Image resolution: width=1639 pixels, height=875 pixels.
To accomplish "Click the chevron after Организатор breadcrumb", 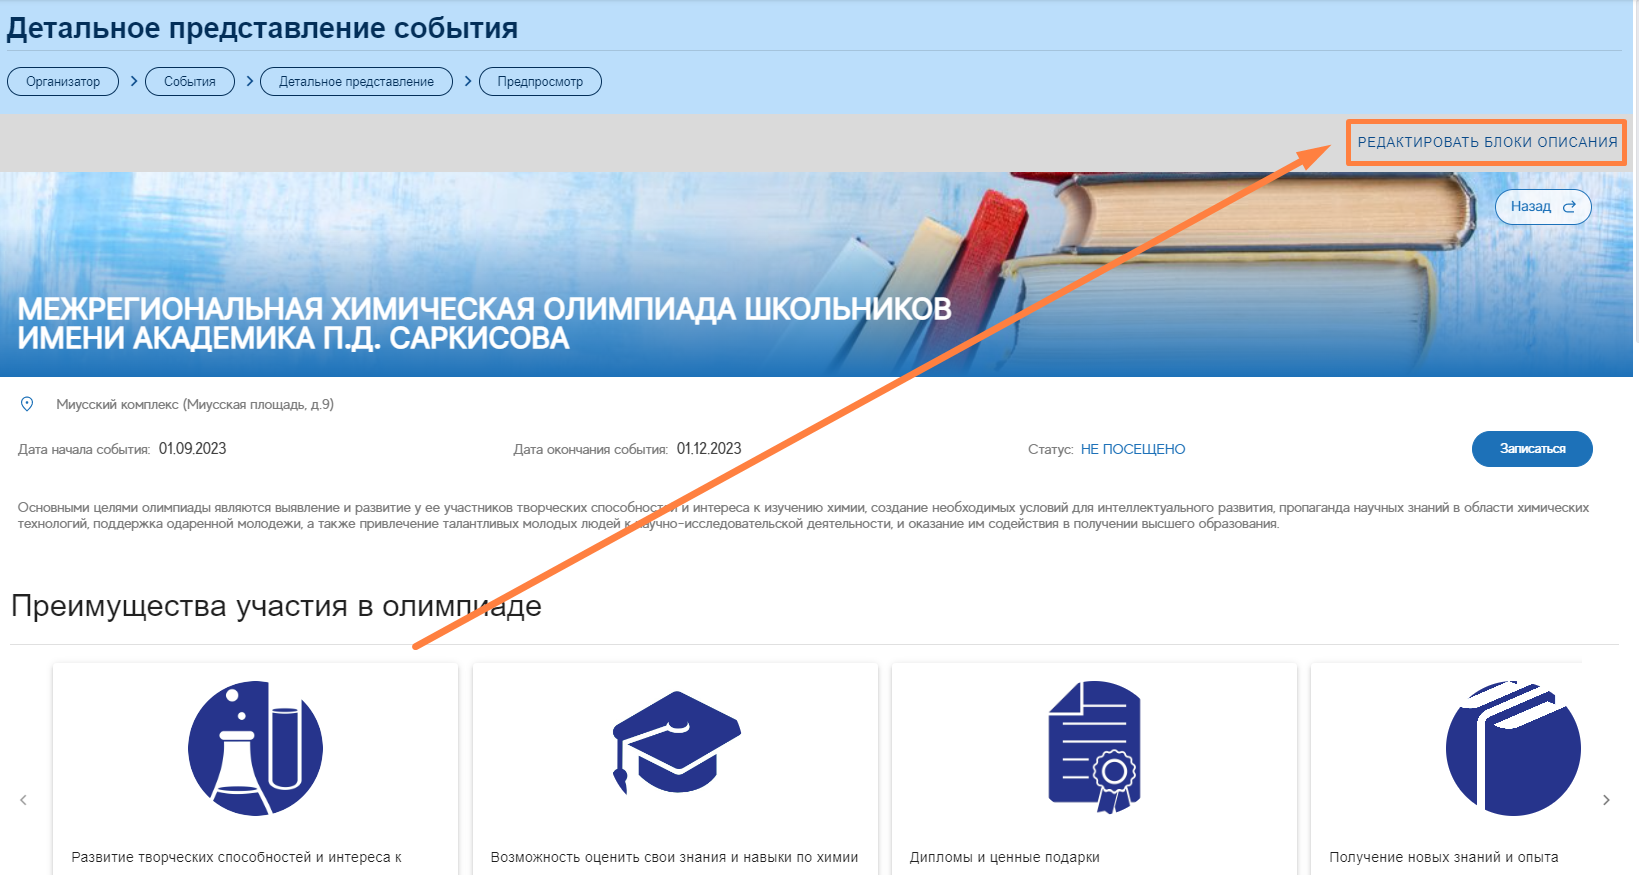I will coord(133,81).
